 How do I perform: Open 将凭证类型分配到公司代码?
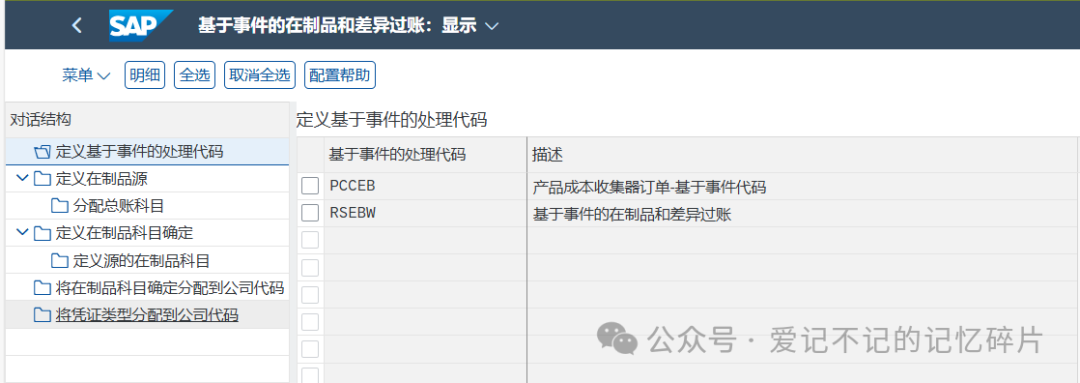147,315
